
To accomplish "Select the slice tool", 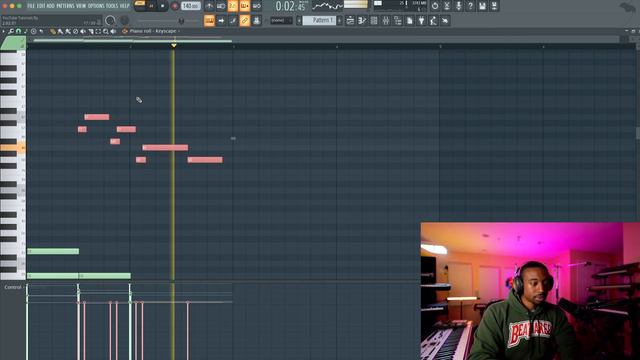I will [91, 31].
